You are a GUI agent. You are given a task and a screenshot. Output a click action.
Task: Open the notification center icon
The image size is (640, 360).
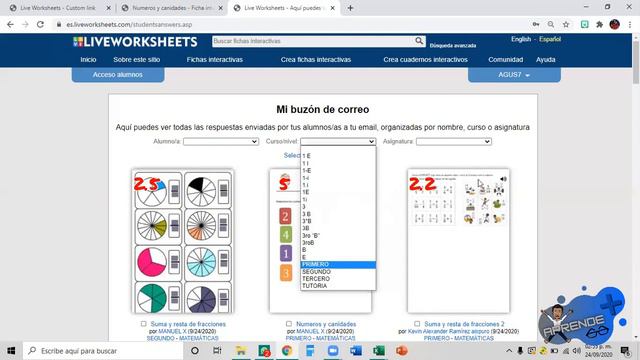[x=625, y=351]
